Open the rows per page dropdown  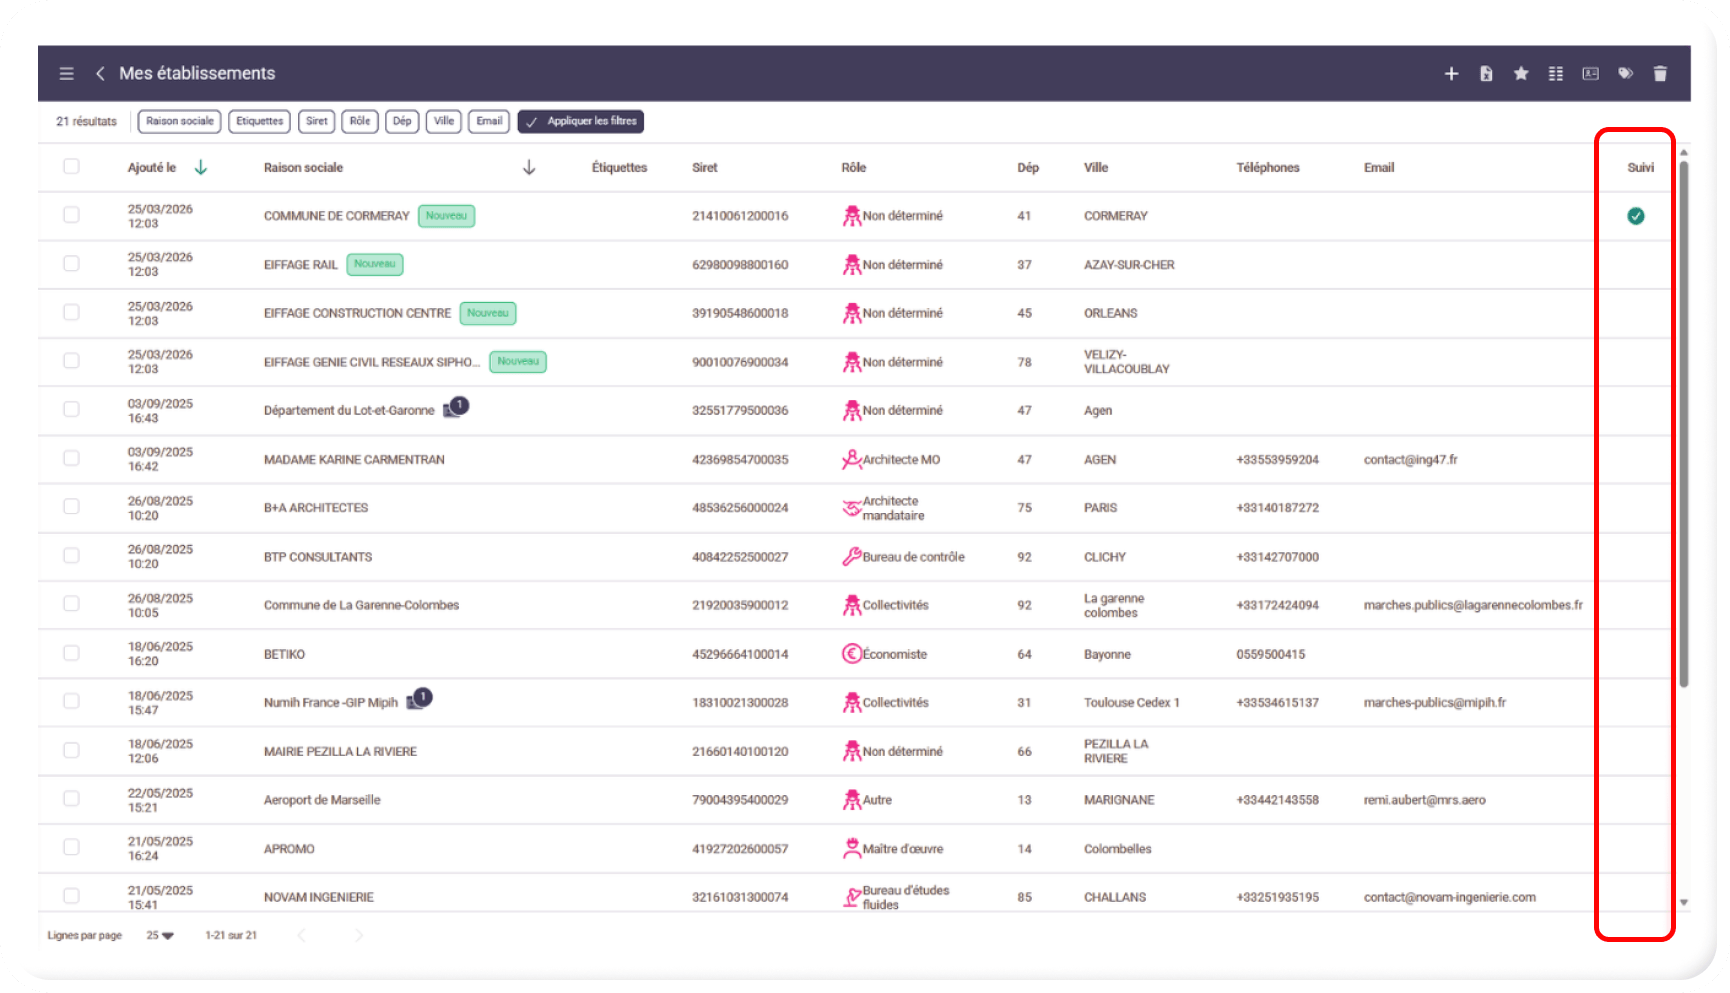point(160,936)
